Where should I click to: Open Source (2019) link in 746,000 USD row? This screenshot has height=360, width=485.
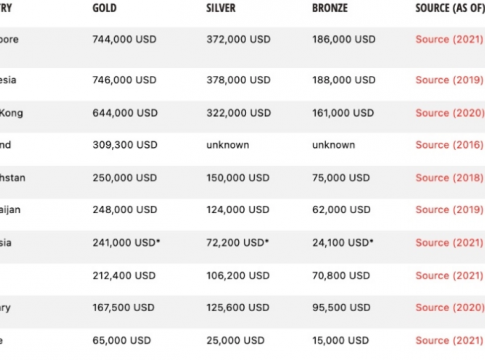coord(449,80)
